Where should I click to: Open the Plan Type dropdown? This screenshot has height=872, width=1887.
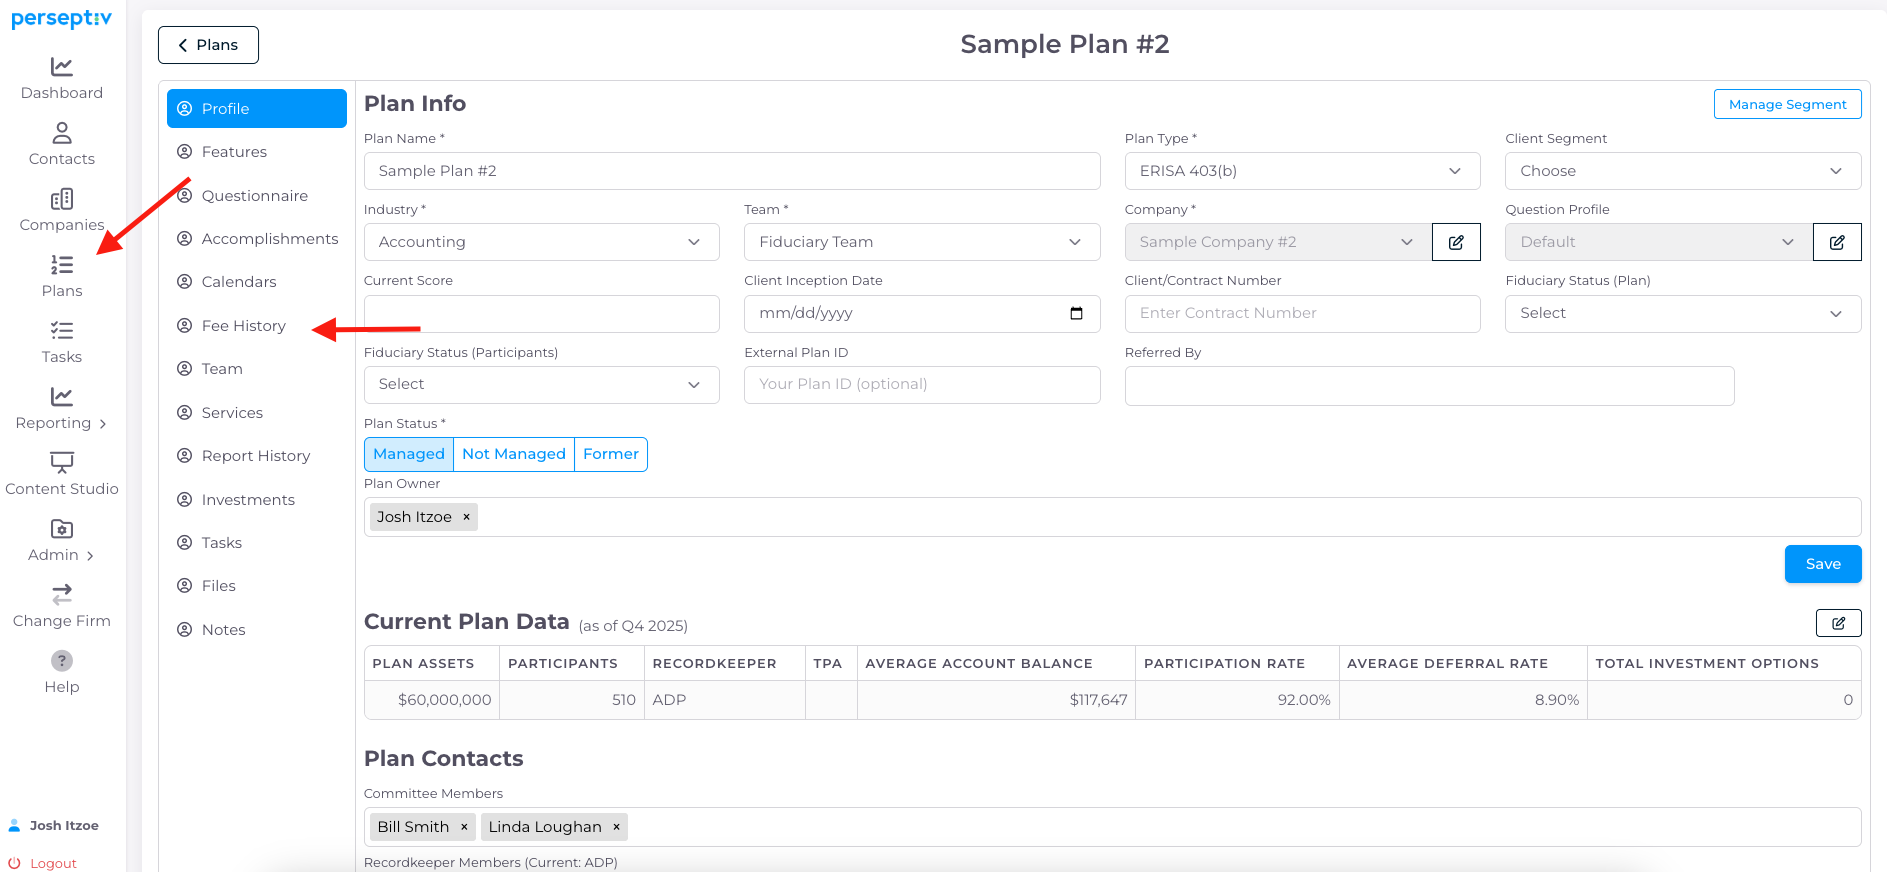pos(1302,171)
